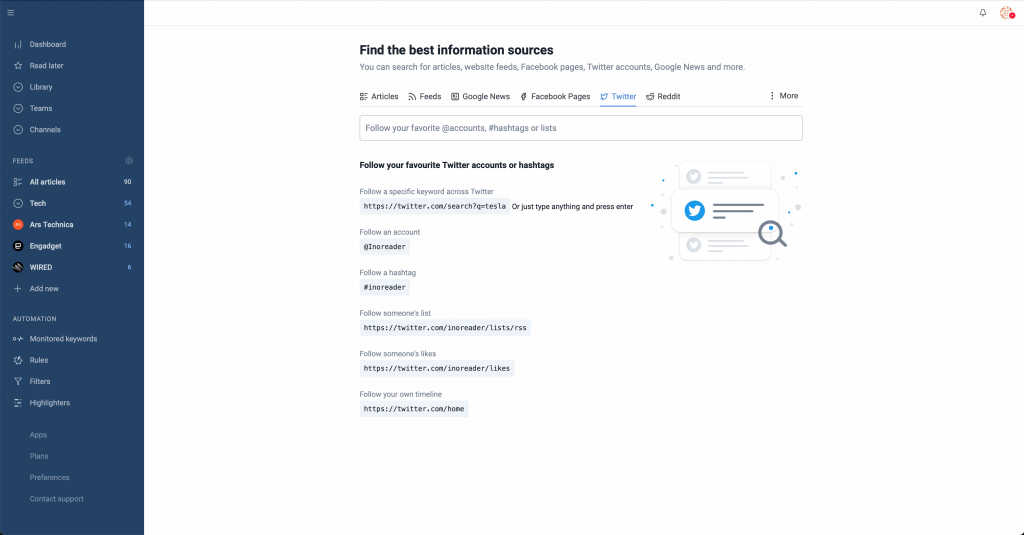Viewport: 1024px width, 535px height.
Task: Open the More options menu
Action: [x=784, y=96]
